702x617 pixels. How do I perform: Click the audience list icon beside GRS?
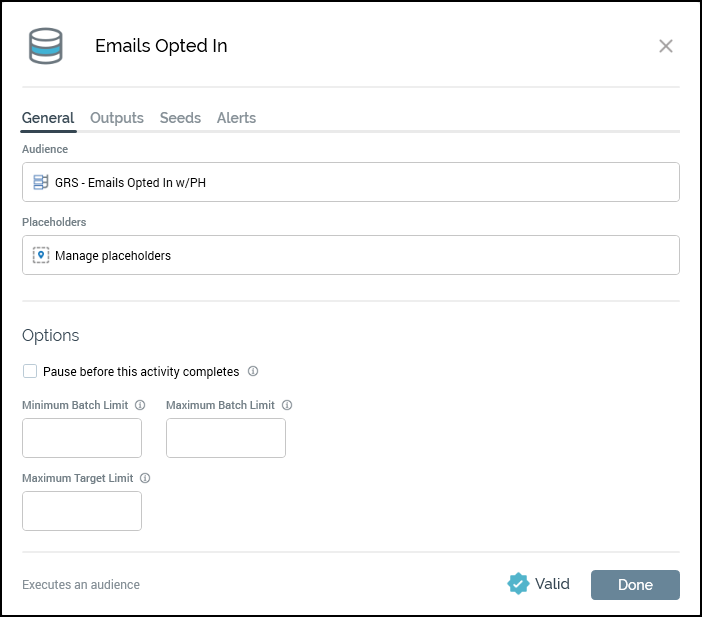pyautogui.click(x=41, y=182)
